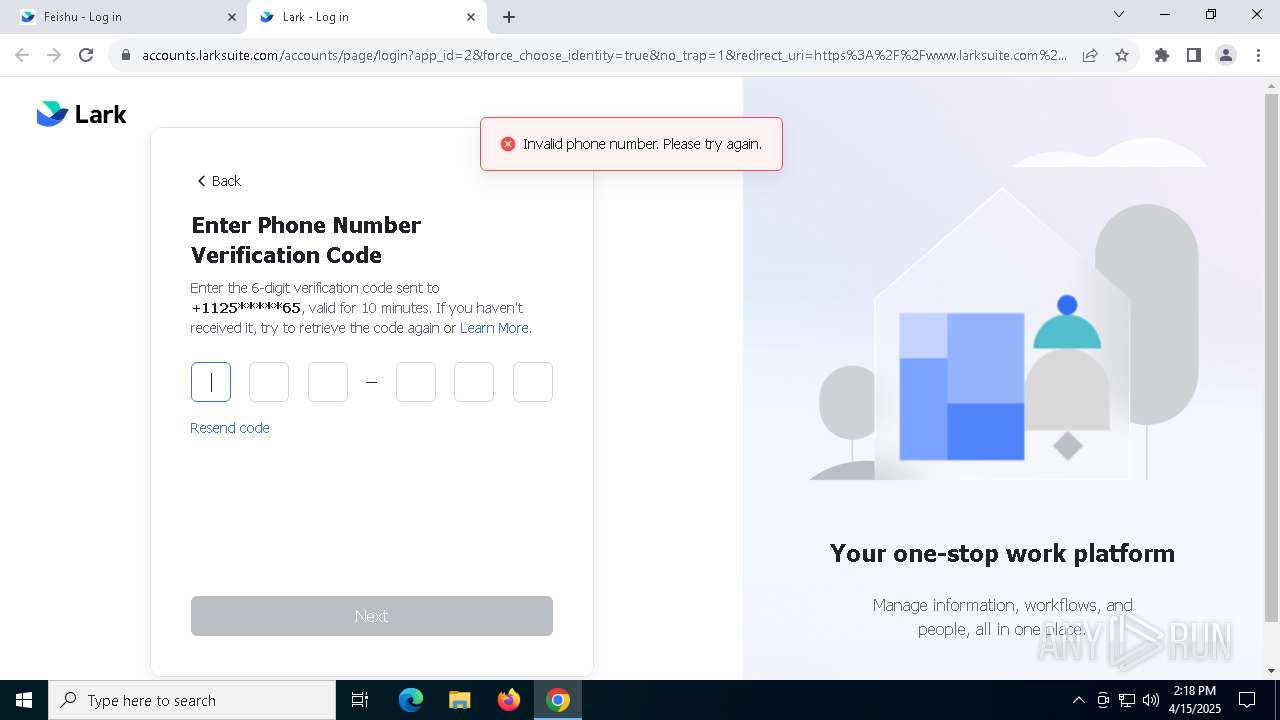Click the sixth verification code digit box
The width and height of the screenshot is (1280, 720).
[533, 382]
